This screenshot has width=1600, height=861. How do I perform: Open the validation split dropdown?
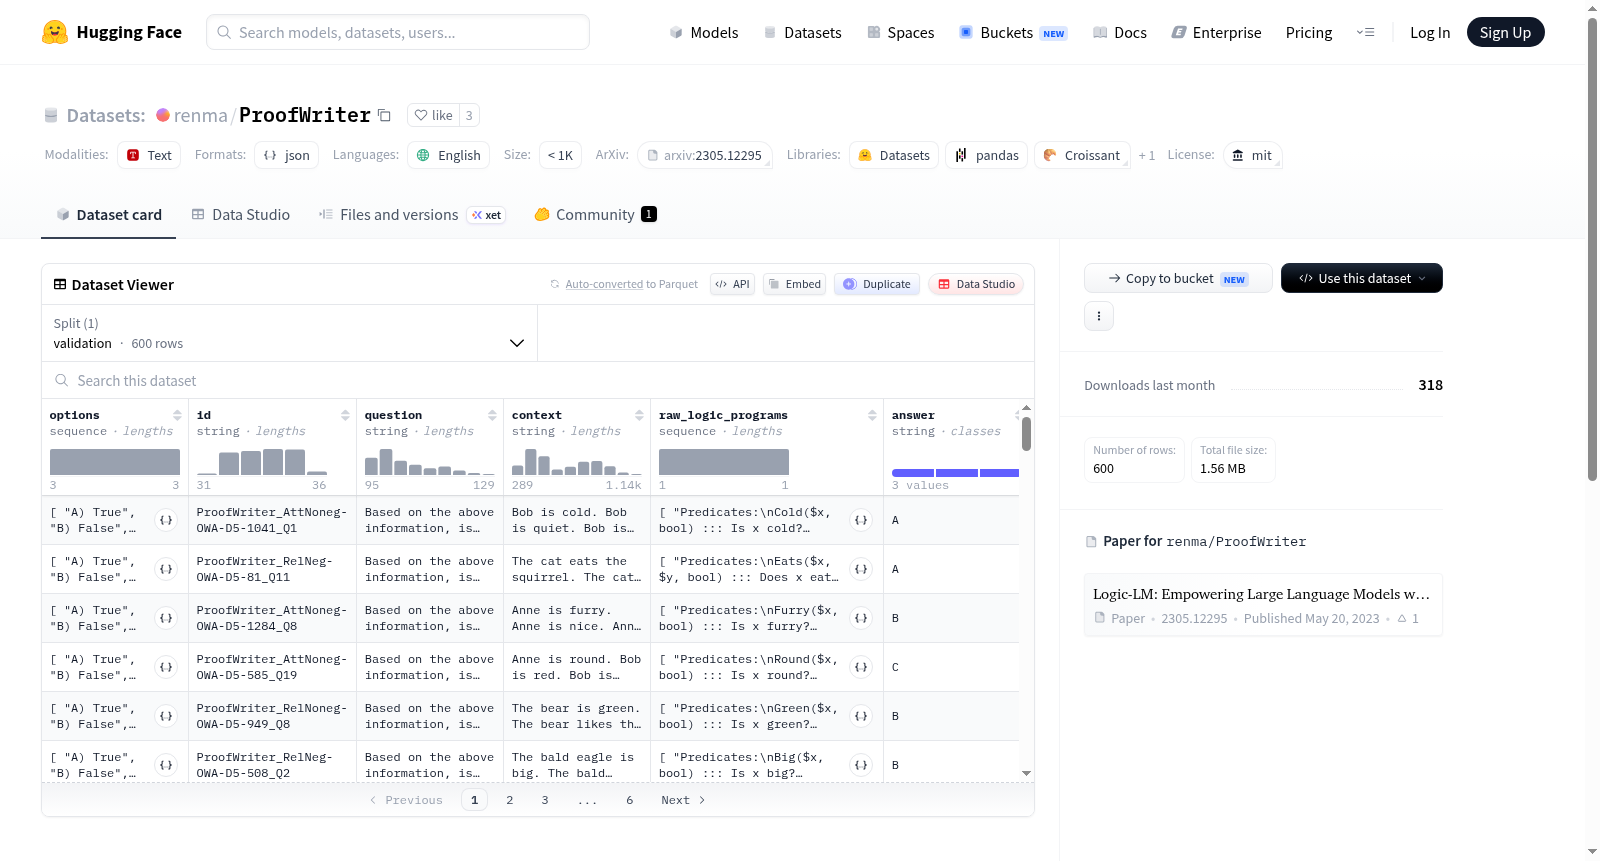pyautogui.click(x=289, y=333)
